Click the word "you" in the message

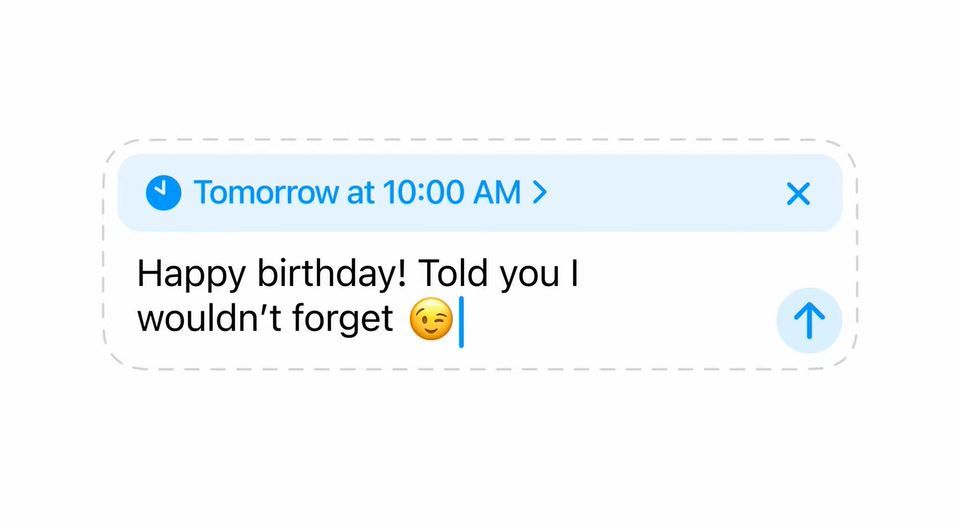pyautogui.click(x=529, y=273)
